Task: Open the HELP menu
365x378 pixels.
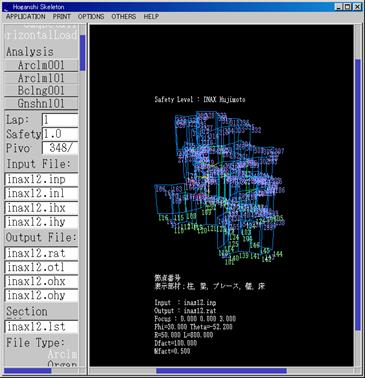Action: click(x=151, y=17)
